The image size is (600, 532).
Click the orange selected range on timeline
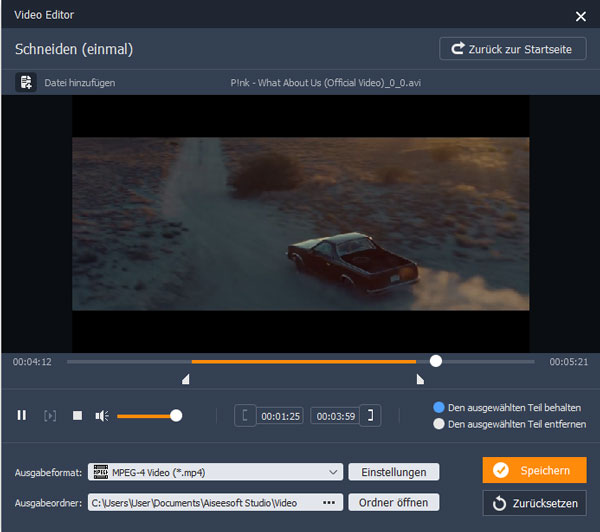[x=304, y=361]
